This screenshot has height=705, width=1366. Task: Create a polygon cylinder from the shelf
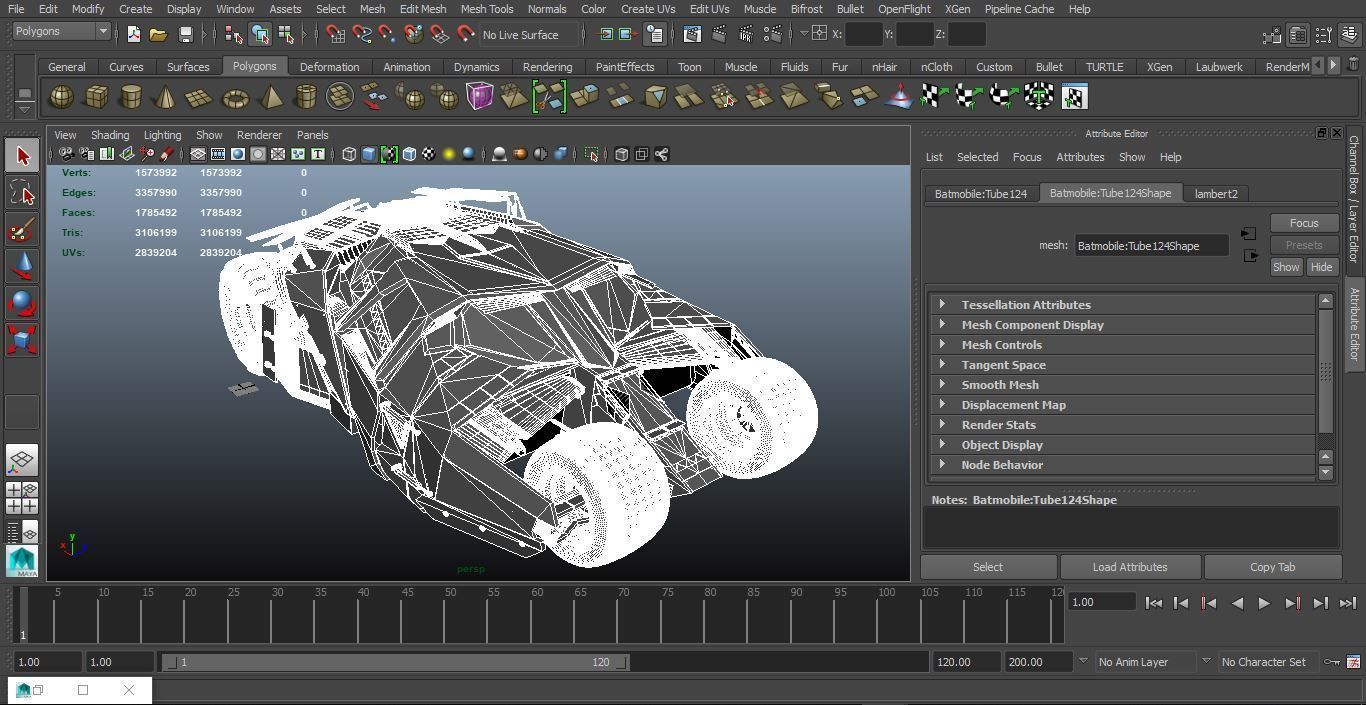130,97
